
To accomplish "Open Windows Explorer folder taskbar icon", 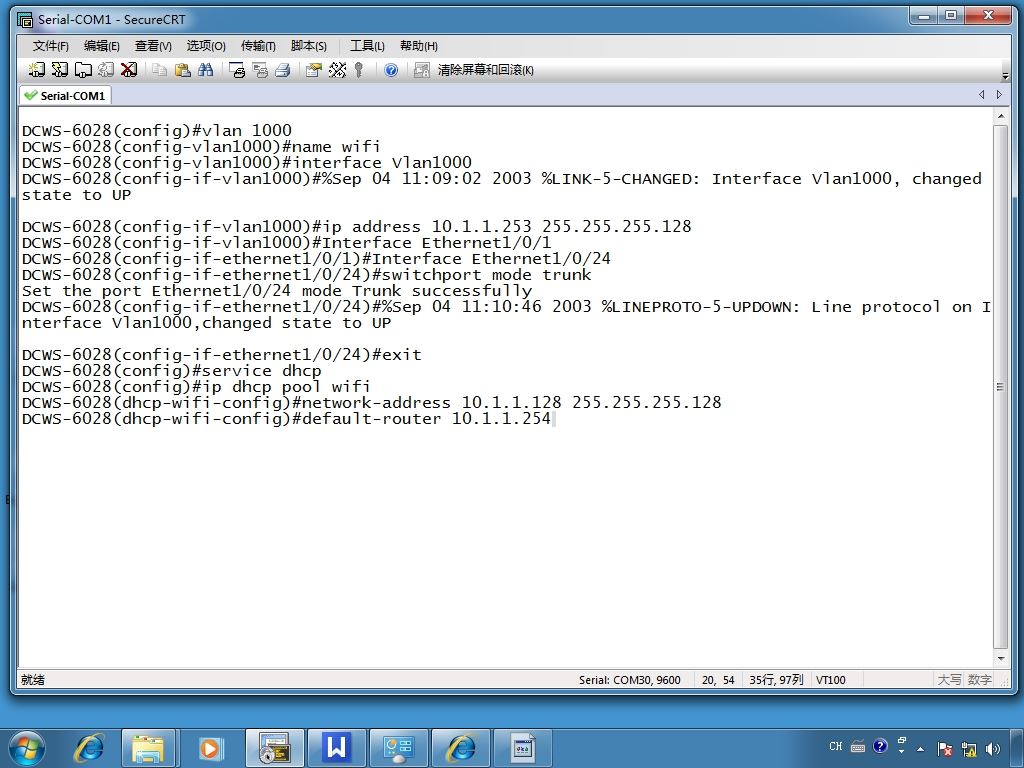I will pyautogui.click(x=148, y=748).
